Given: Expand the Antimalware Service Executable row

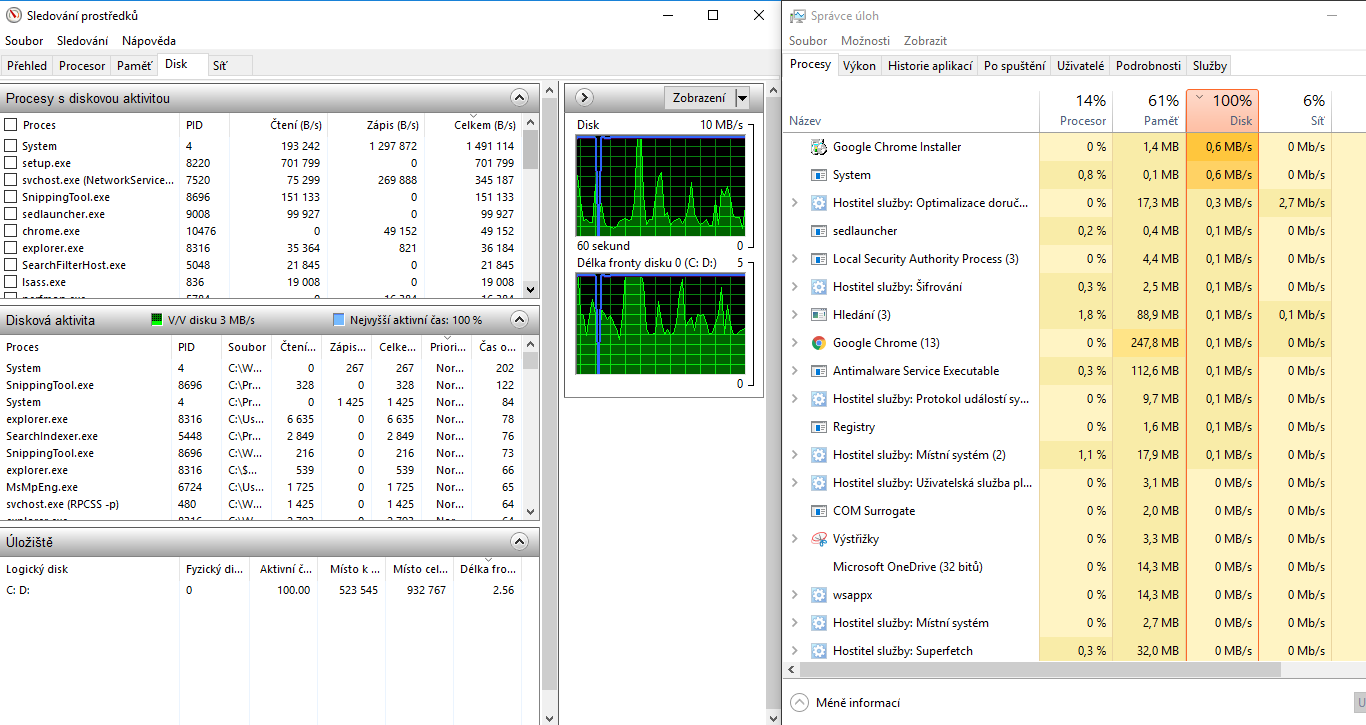Looking at the screenshot, I should (795, 371).
